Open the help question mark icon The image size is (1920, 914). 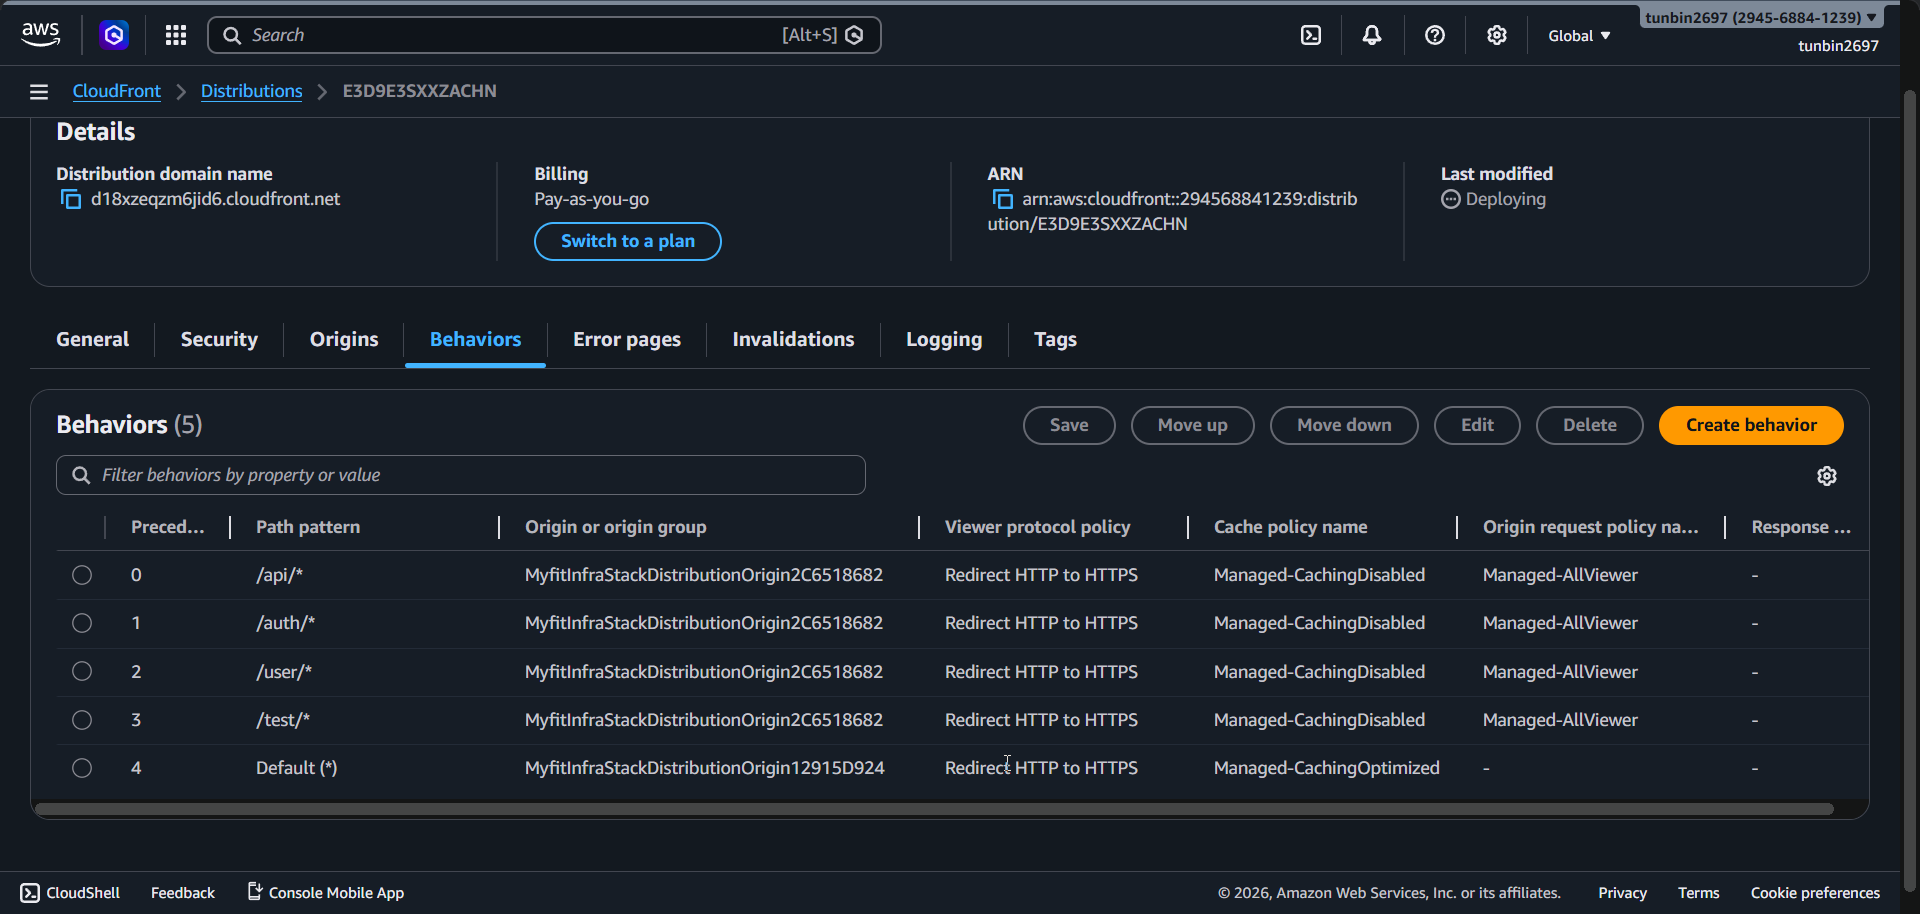click(1435, 35)
